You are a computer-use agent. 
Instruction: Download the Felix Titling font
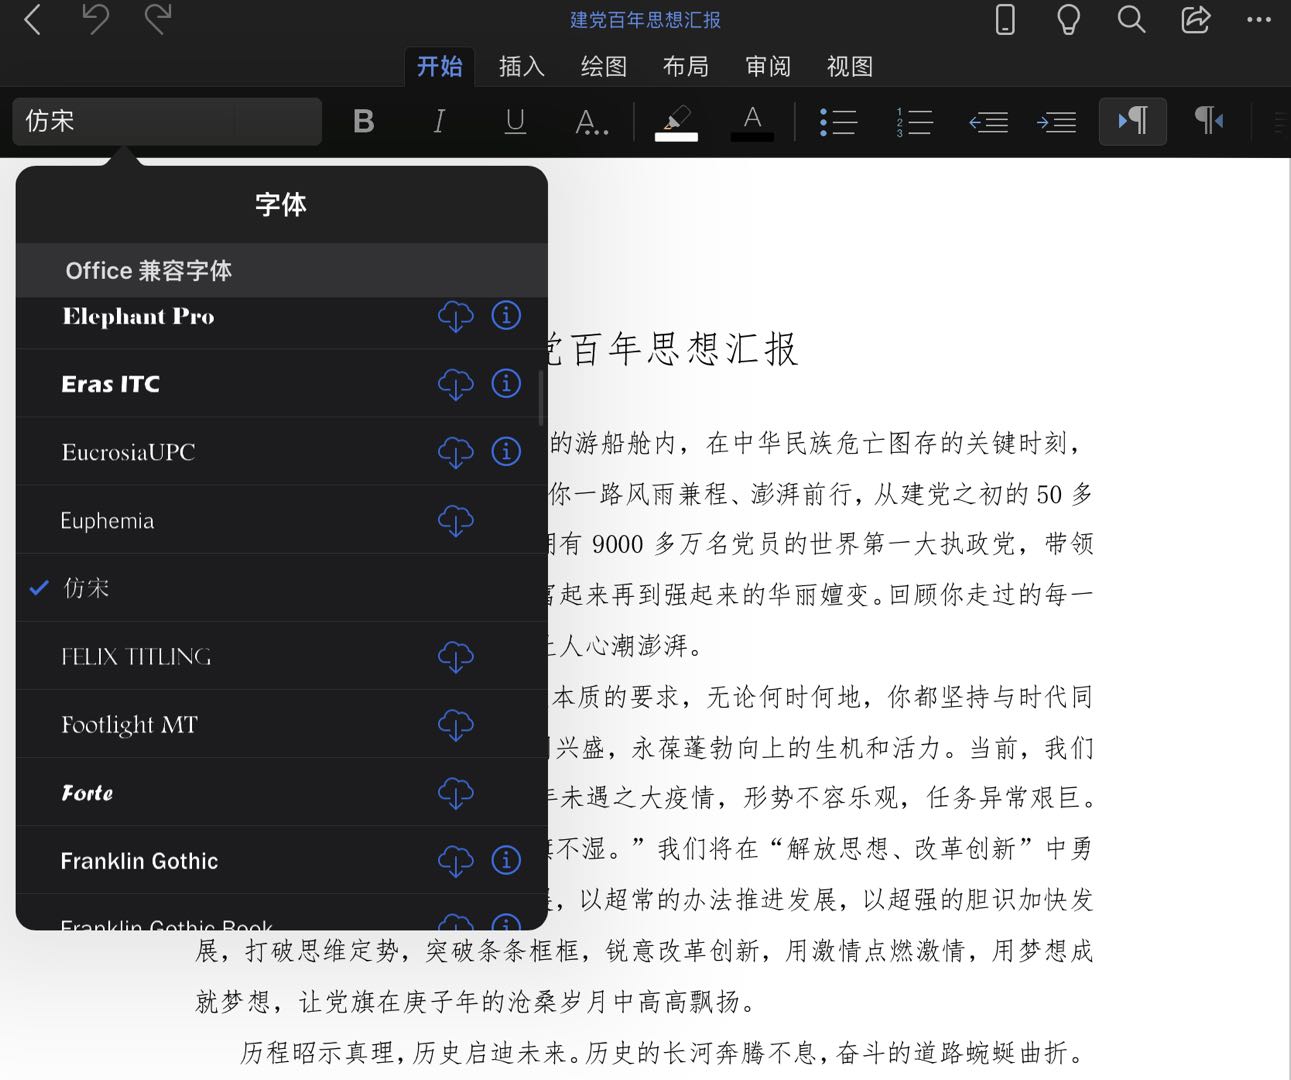tap(455, 656)
